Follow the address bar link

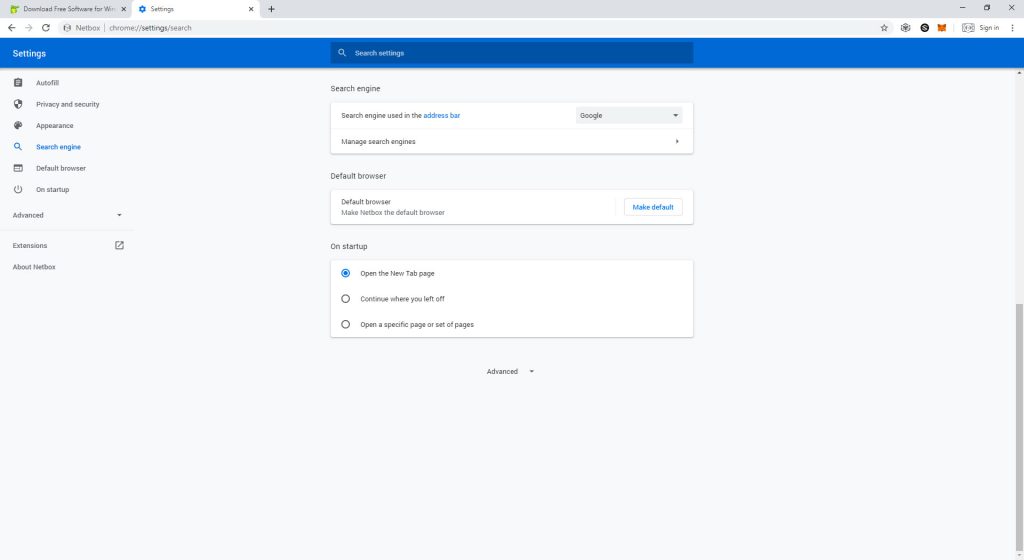tap(441, 116)
